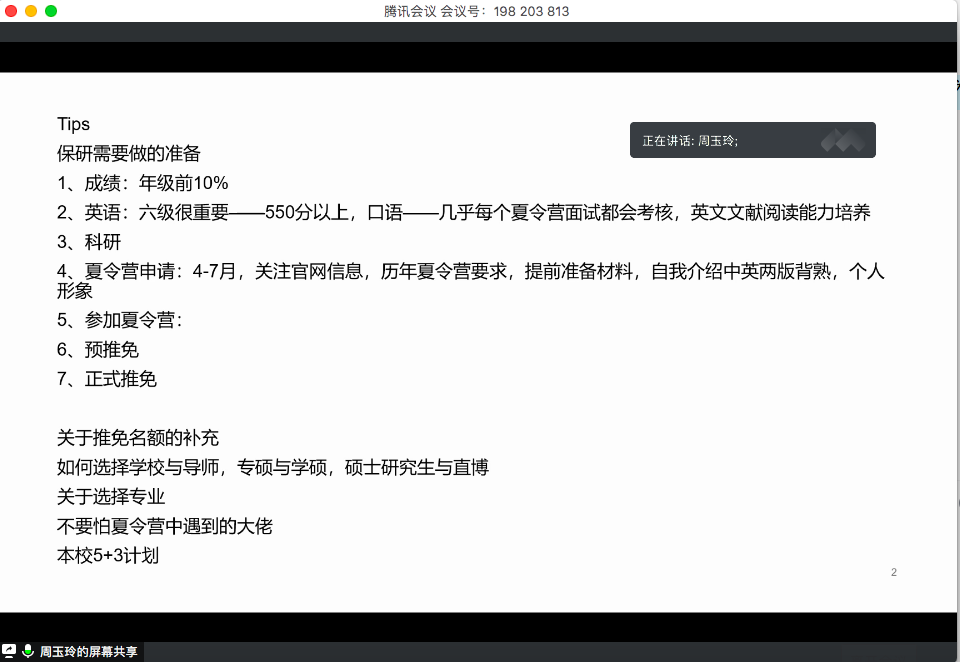This screenshot has height=662, width=960.
Task: Click the 7、正式推免 line
Action: coord(107,379)
